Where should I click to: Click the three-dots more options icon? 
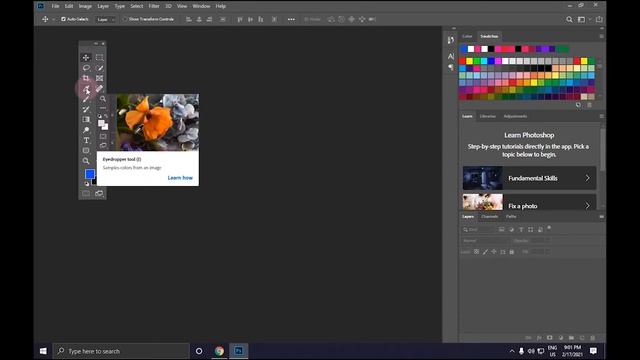[x=291, y=19]
